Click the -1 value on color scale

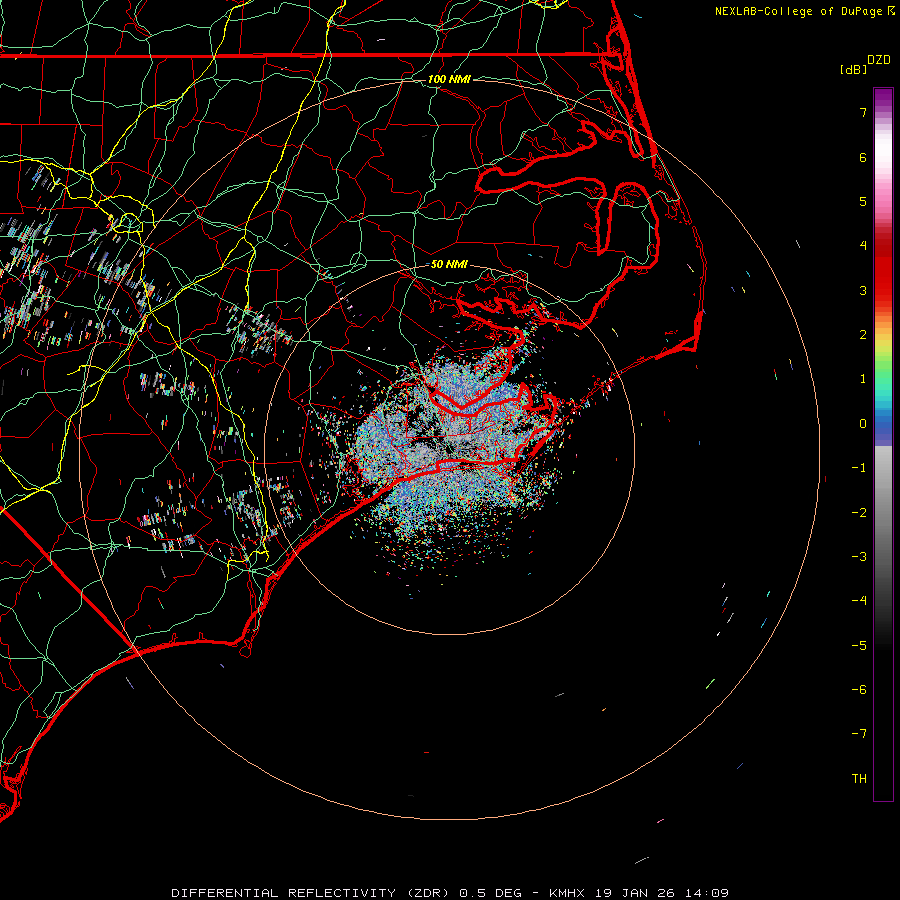859,468
